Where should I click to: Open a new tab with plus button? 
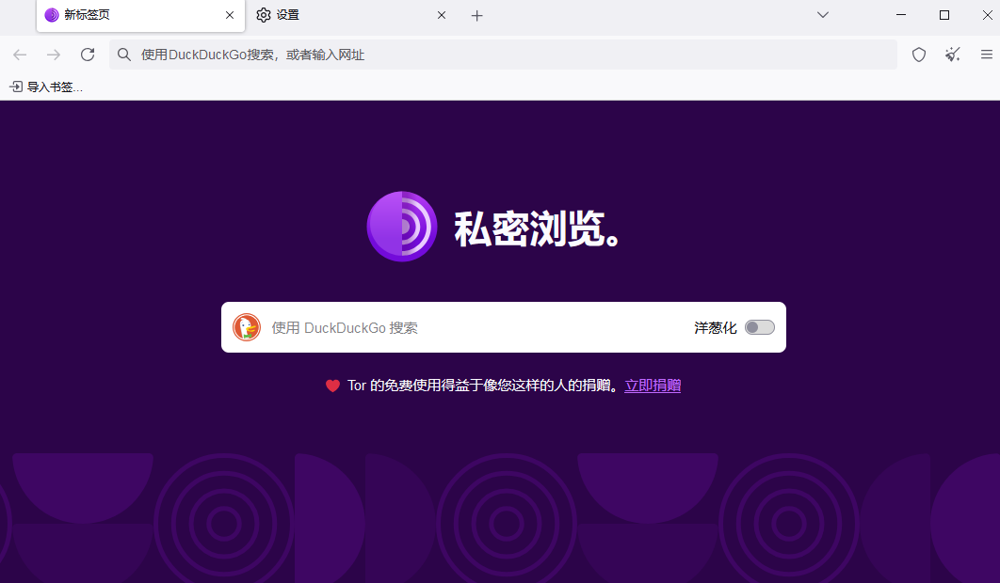click(x=477, y=15)
